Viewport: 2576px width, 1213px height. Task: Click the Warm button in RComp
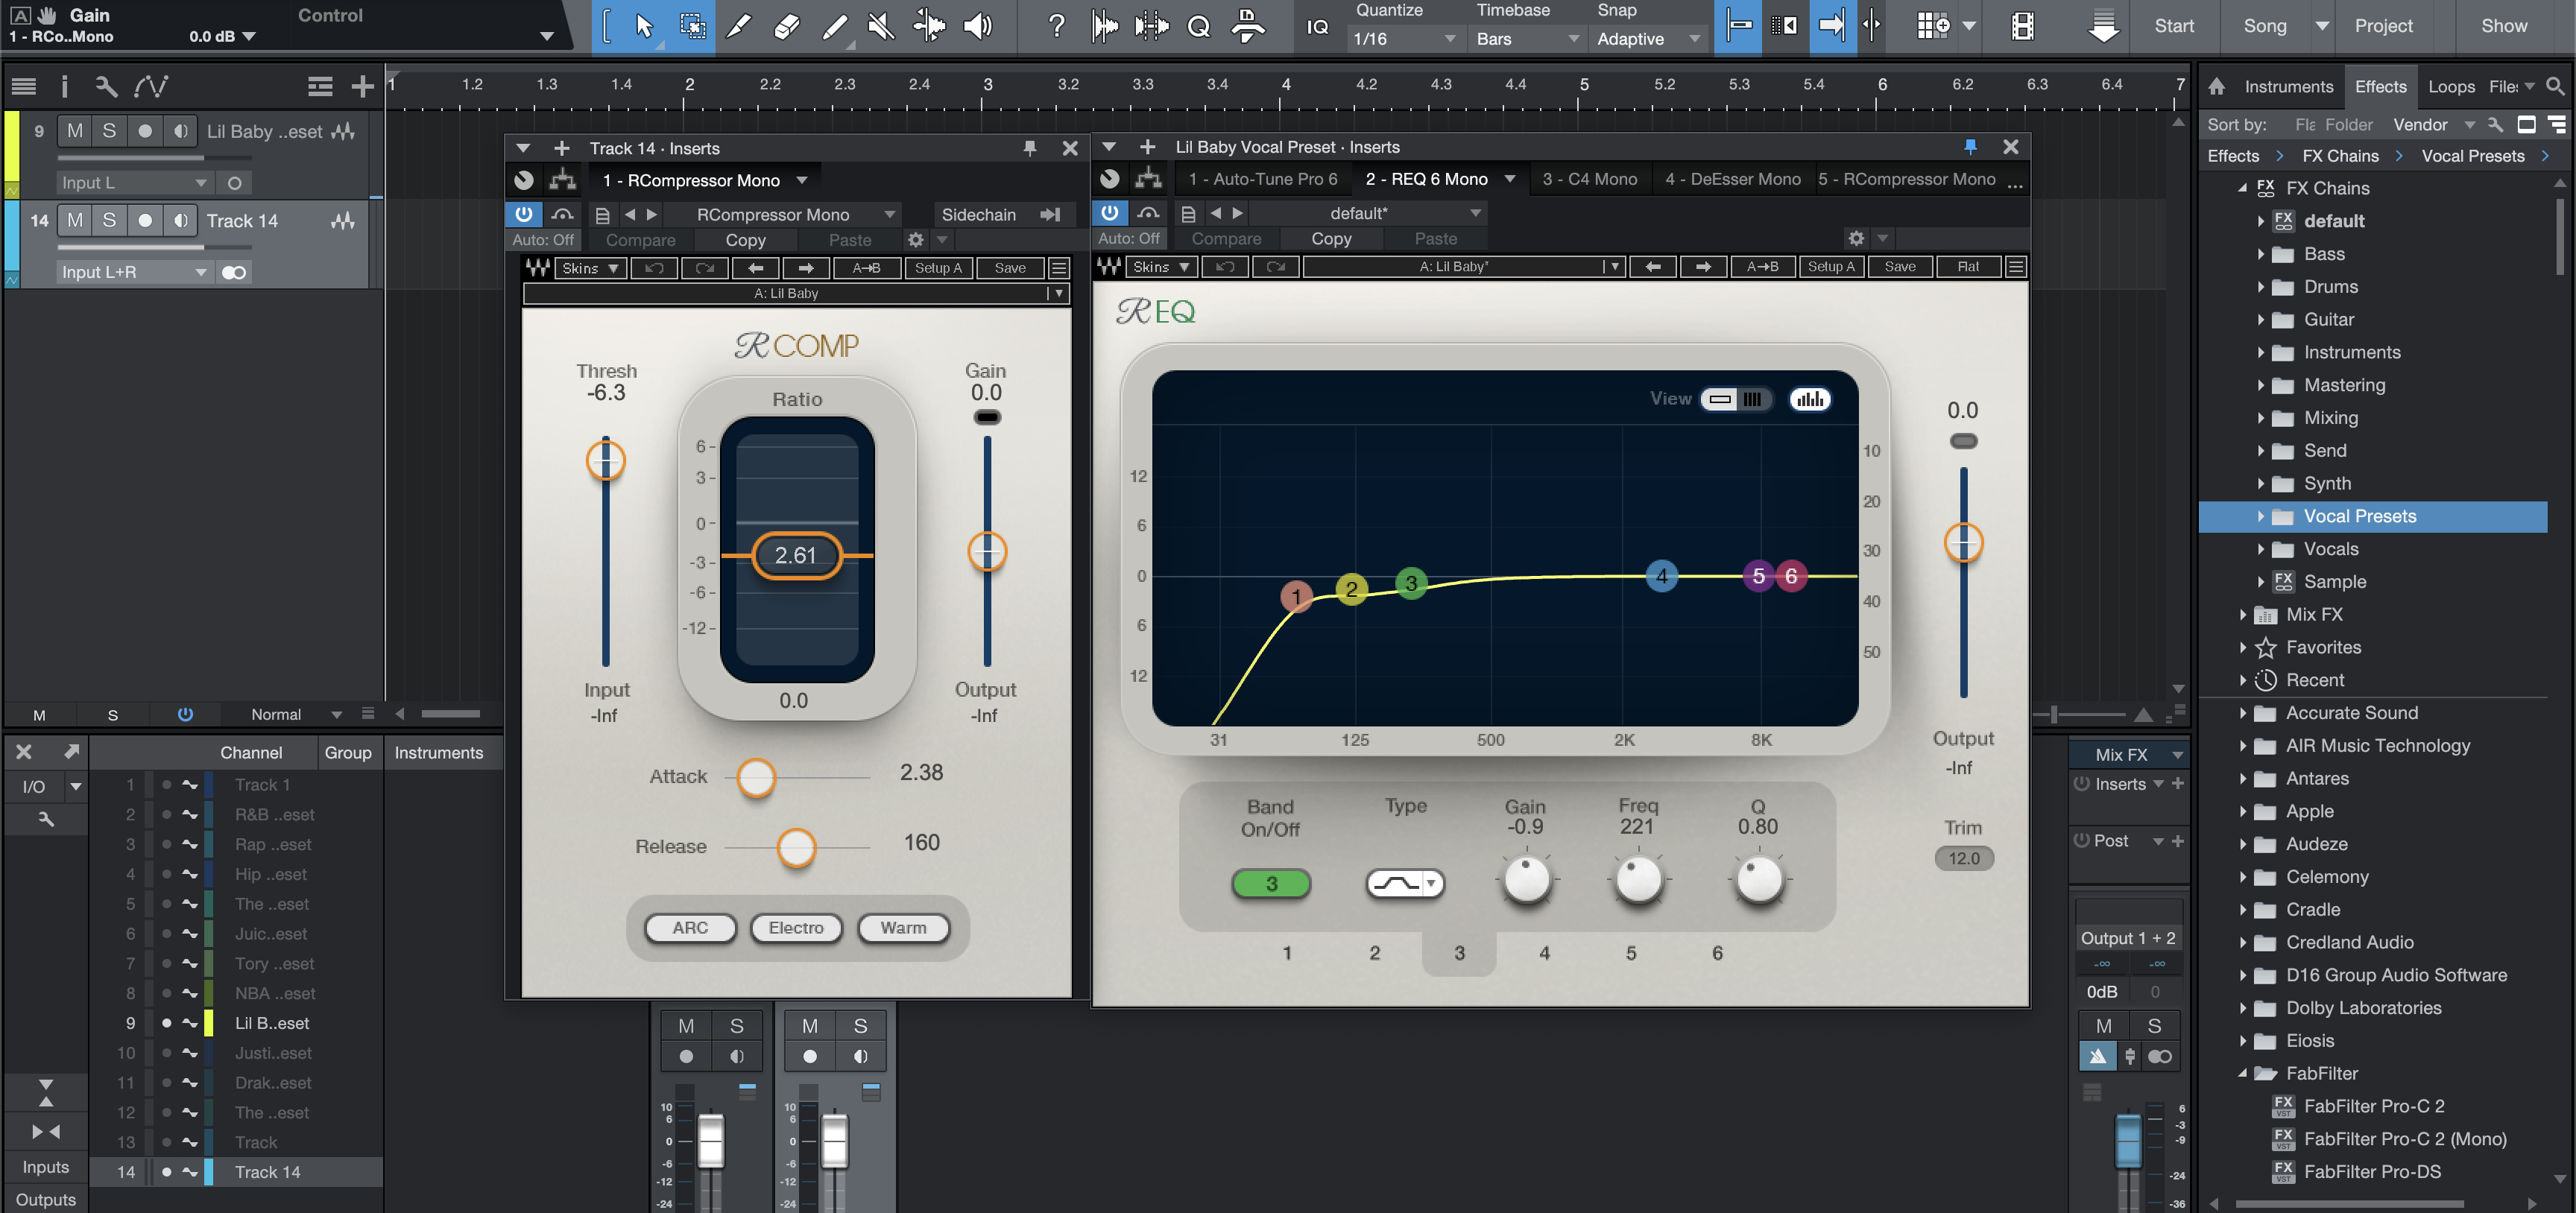[903, 927]
